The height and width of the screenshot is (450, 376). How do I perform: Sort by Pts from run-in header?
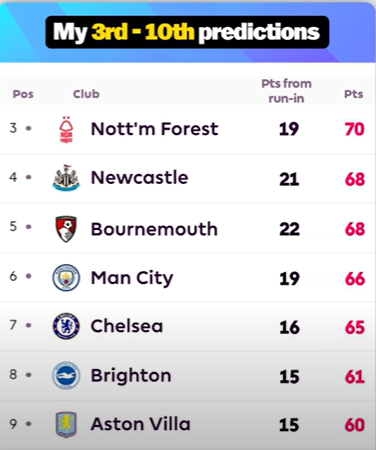coord(286,91)
